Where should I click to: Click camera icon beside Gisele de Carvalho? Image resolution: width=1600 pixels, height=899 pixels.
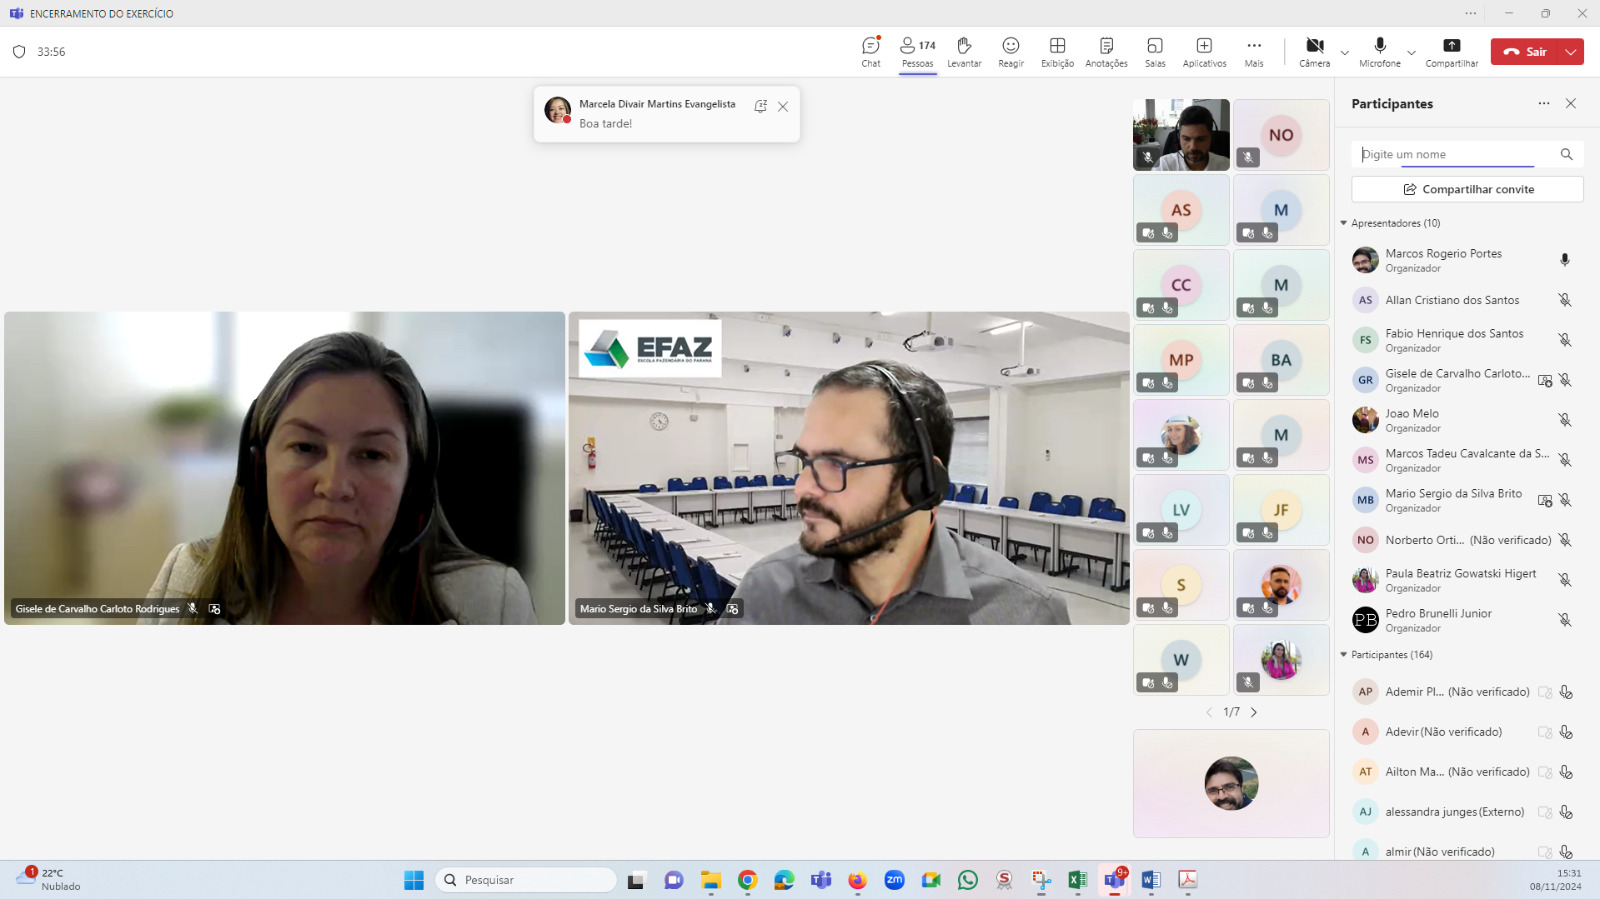(x=1545, y=380)
